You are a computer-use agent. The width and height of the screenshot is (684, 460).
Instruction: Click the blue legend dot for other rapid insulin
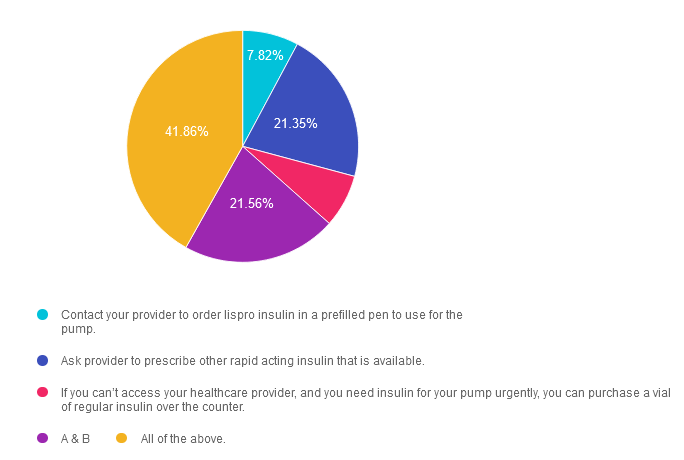click(43, 361)
